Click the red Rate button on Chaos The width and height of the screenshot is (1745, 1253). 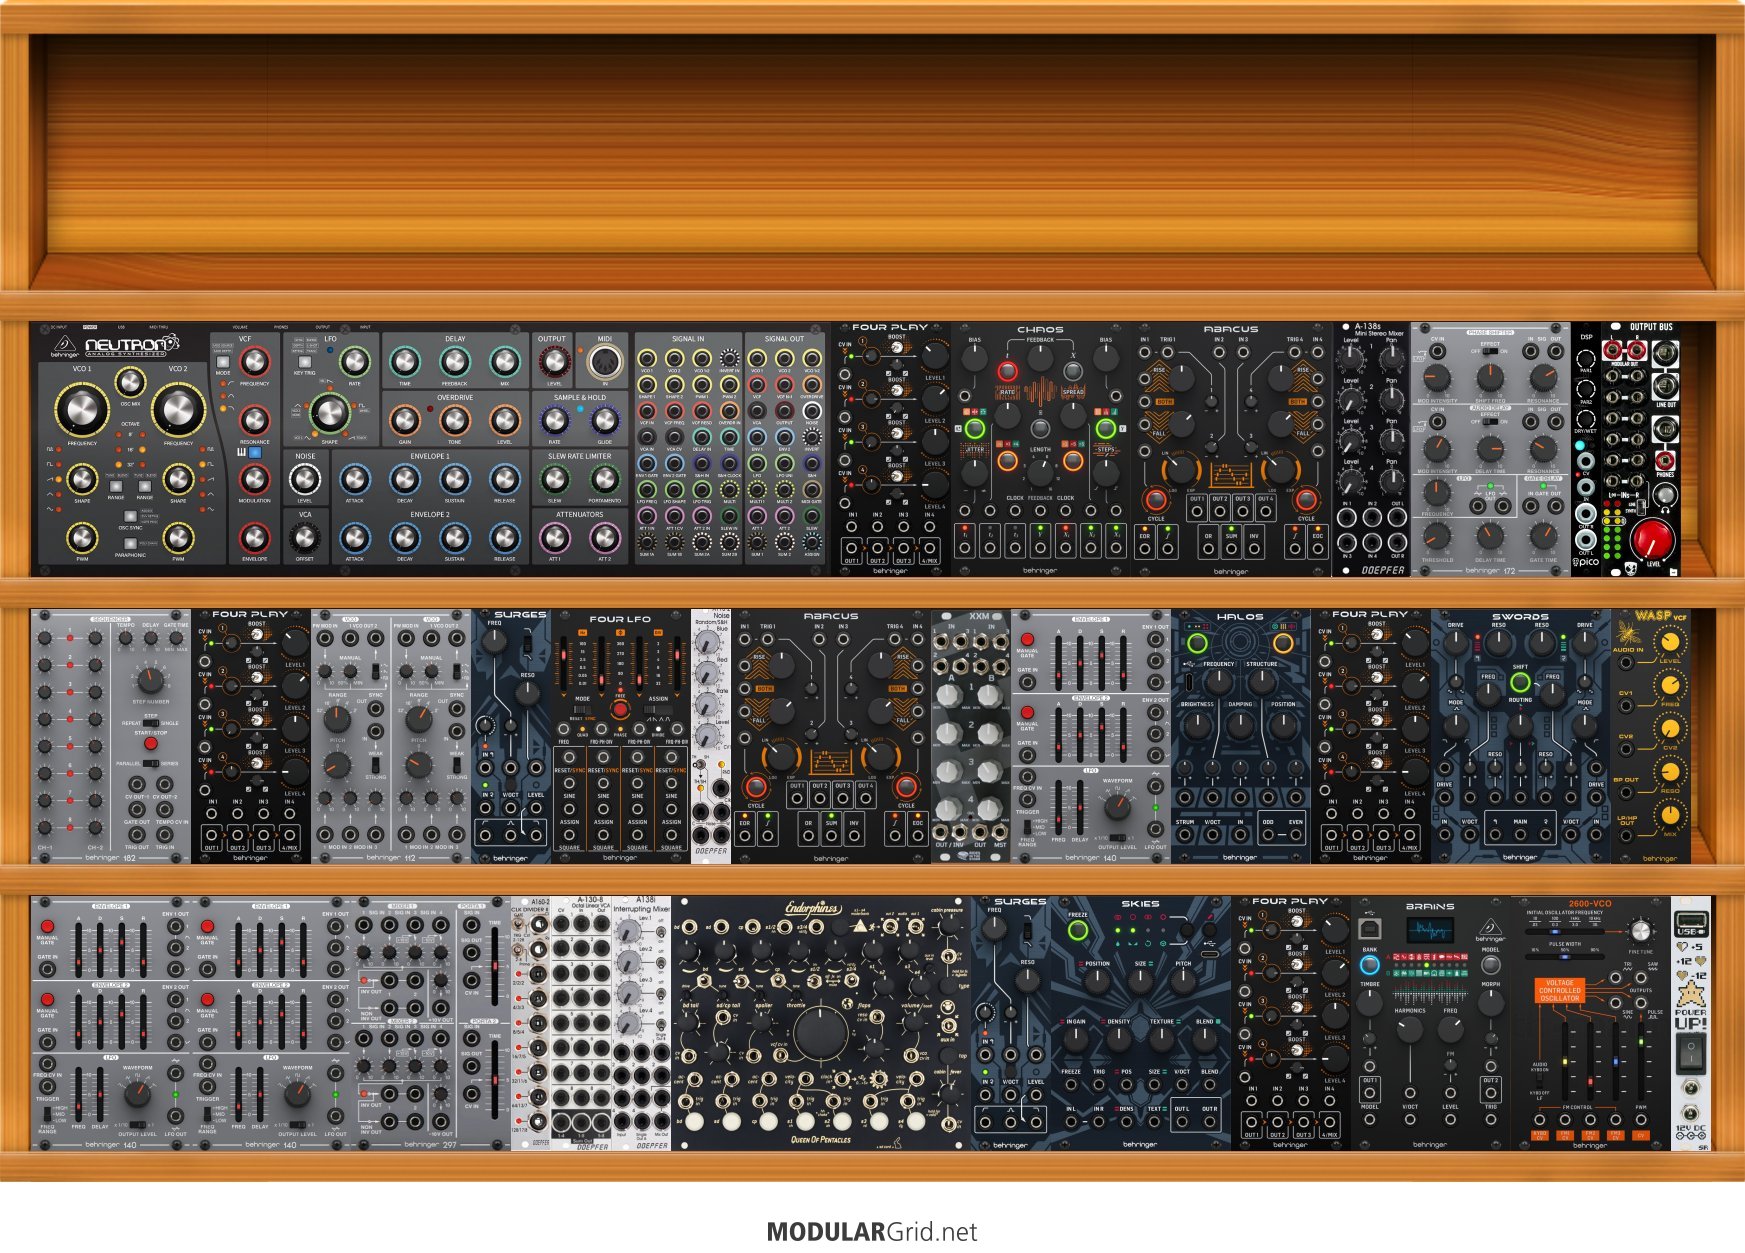1007,372
